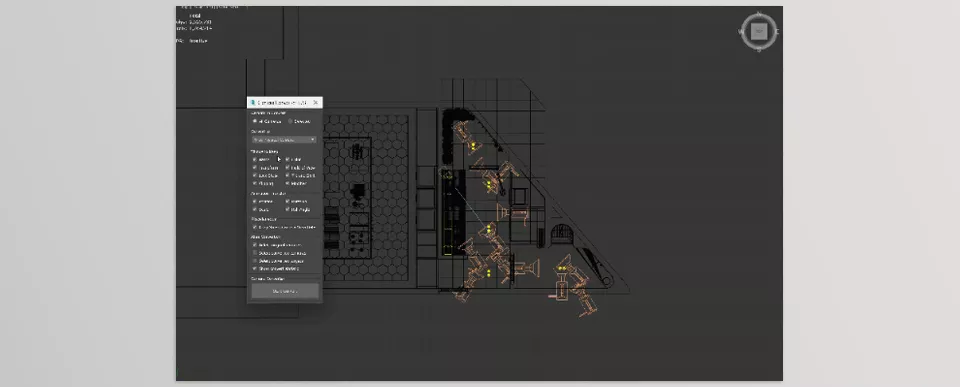Toggle the Roll Angle checkbox
Viewport: 960px width, 387px height.
(288, 209)
